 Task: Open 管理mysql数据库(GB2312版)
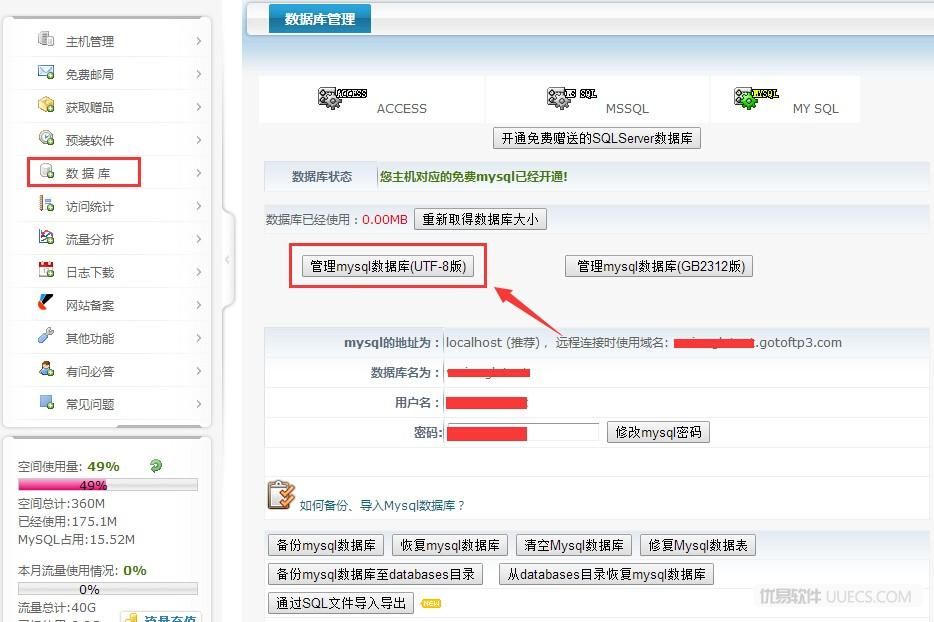[659, 266]
